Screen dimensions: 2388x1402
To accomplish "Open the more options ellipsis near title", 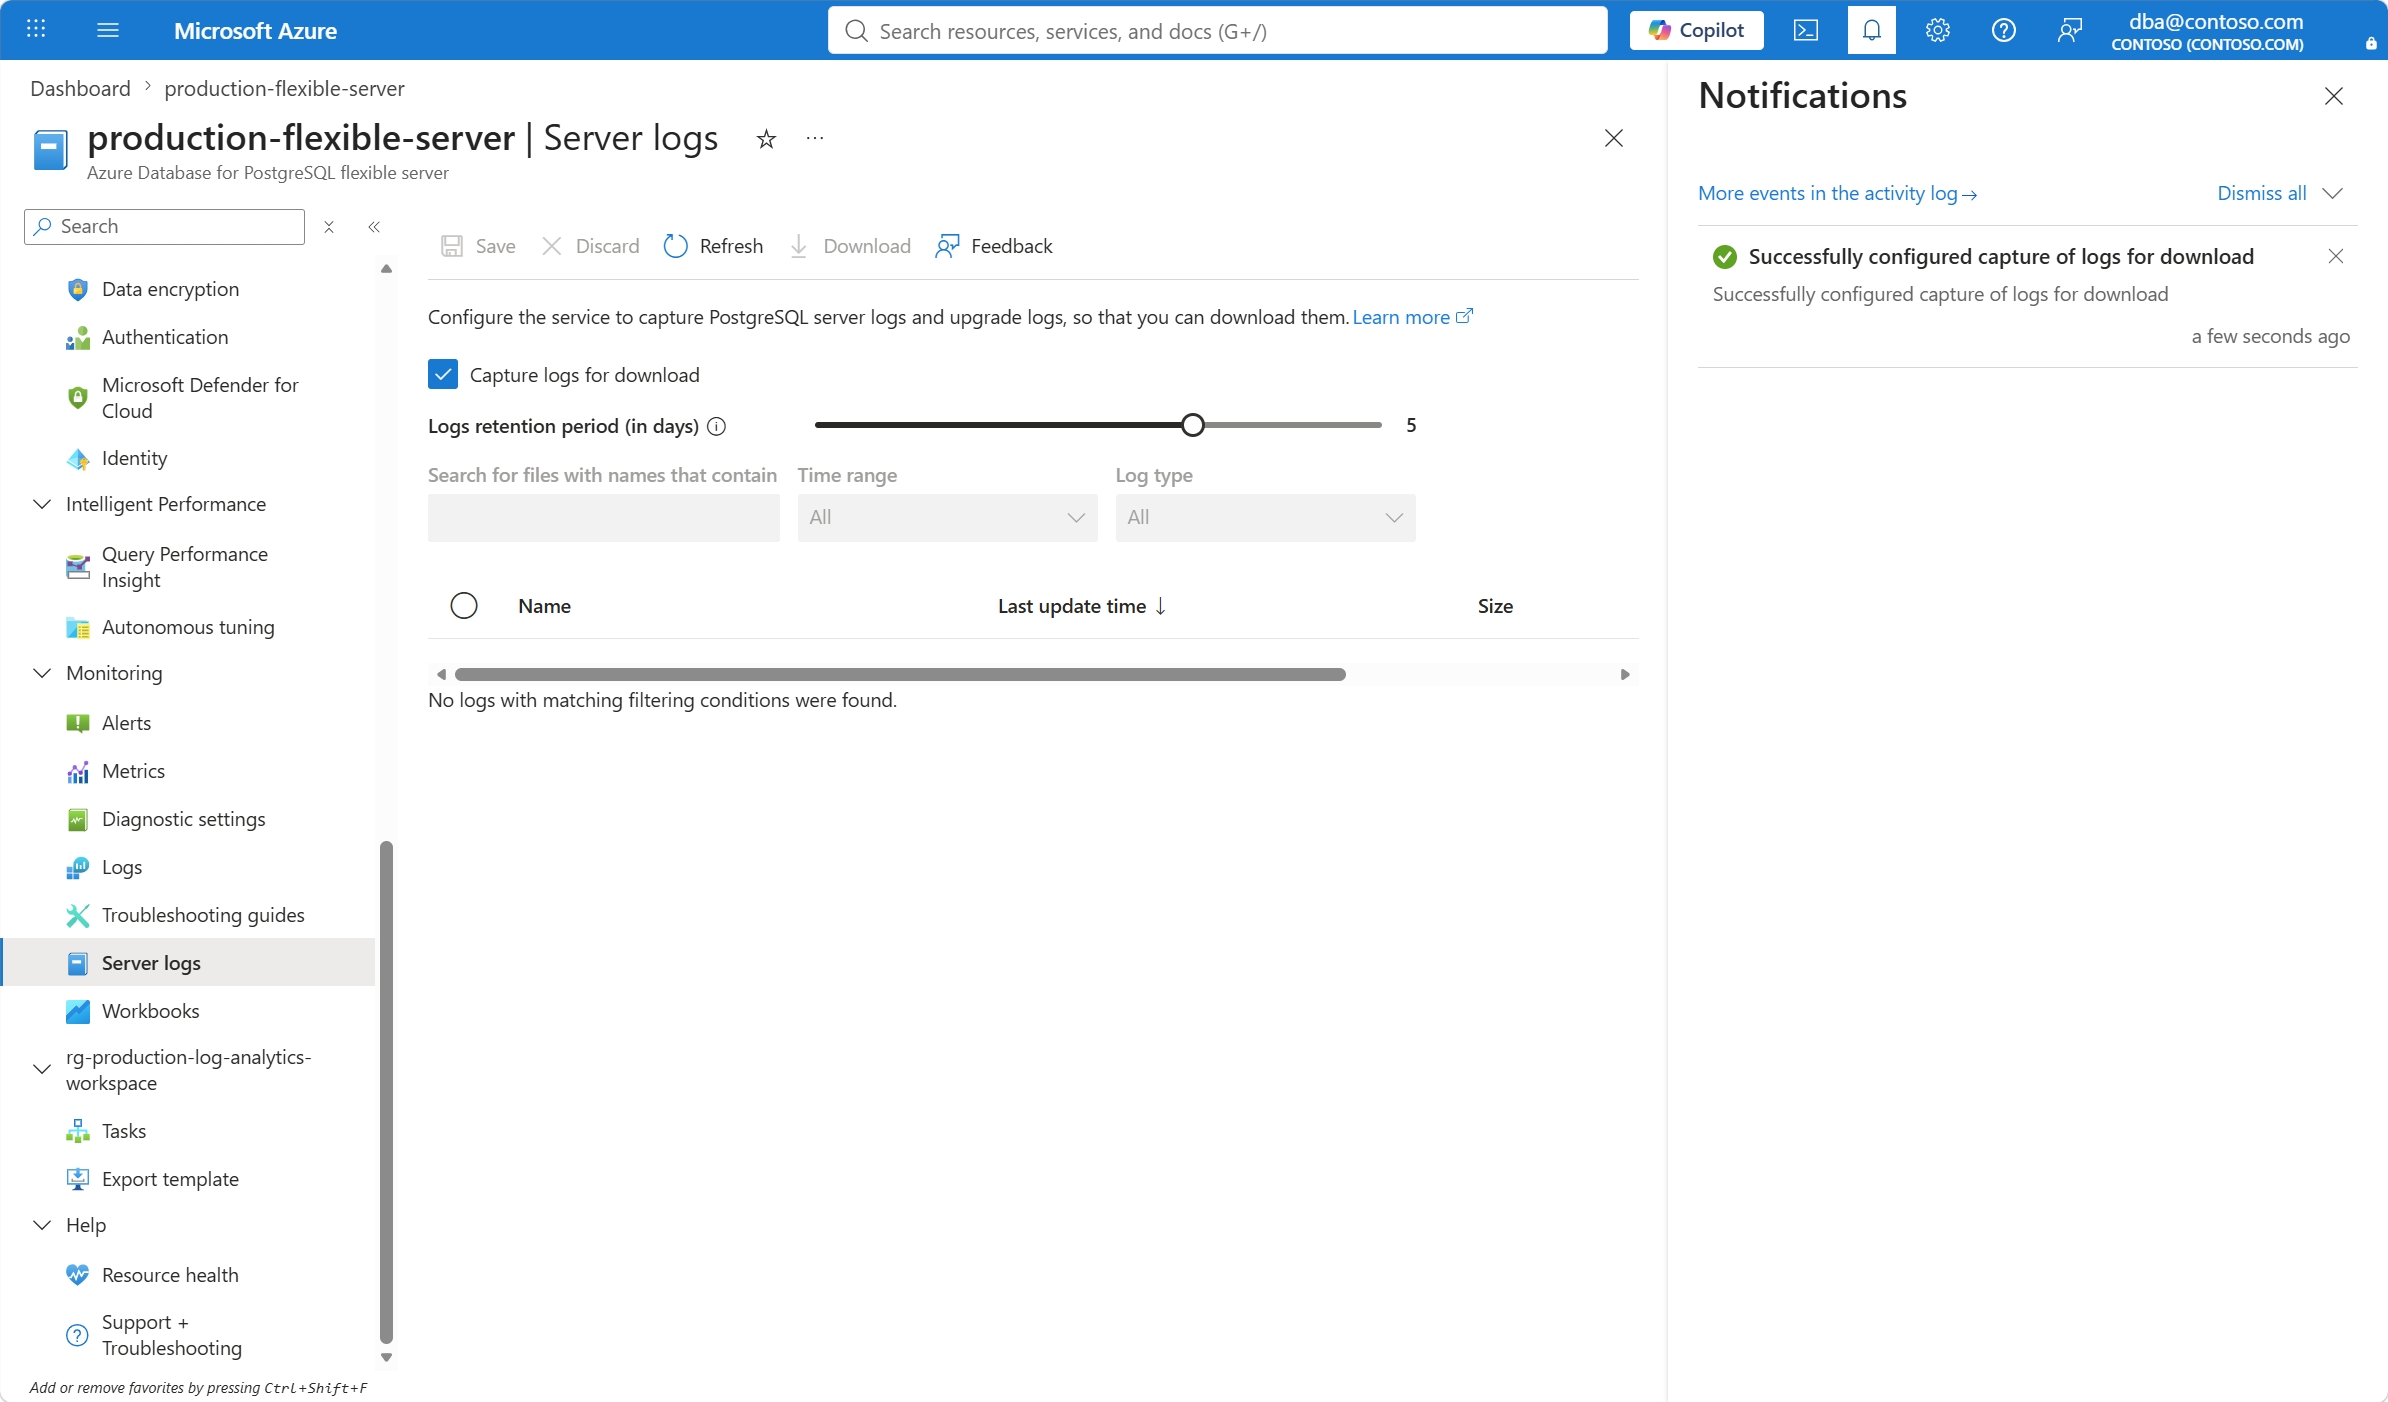I will pyautogui.click(x=815, y=139).
